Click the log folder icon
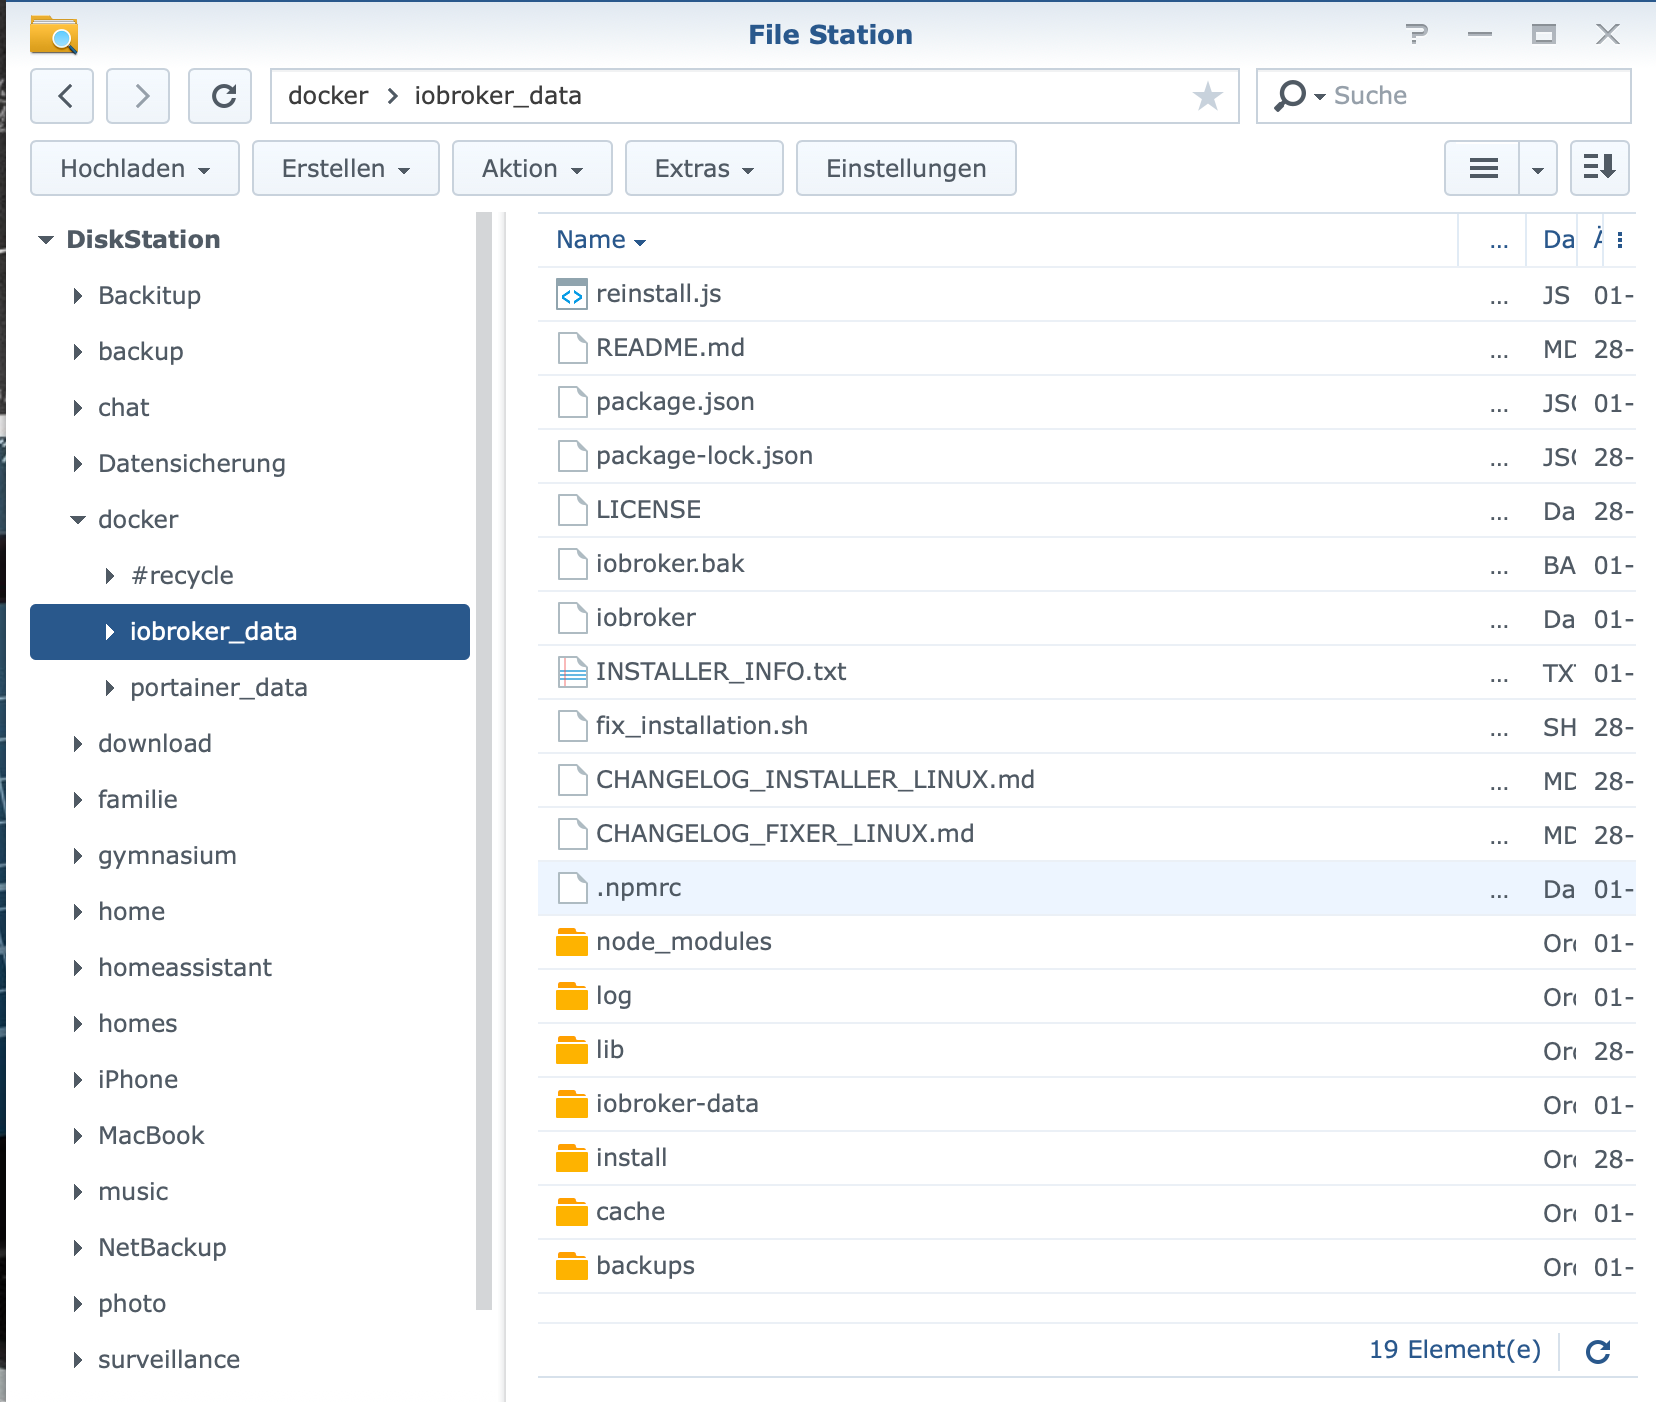 (x=572, y=996)
